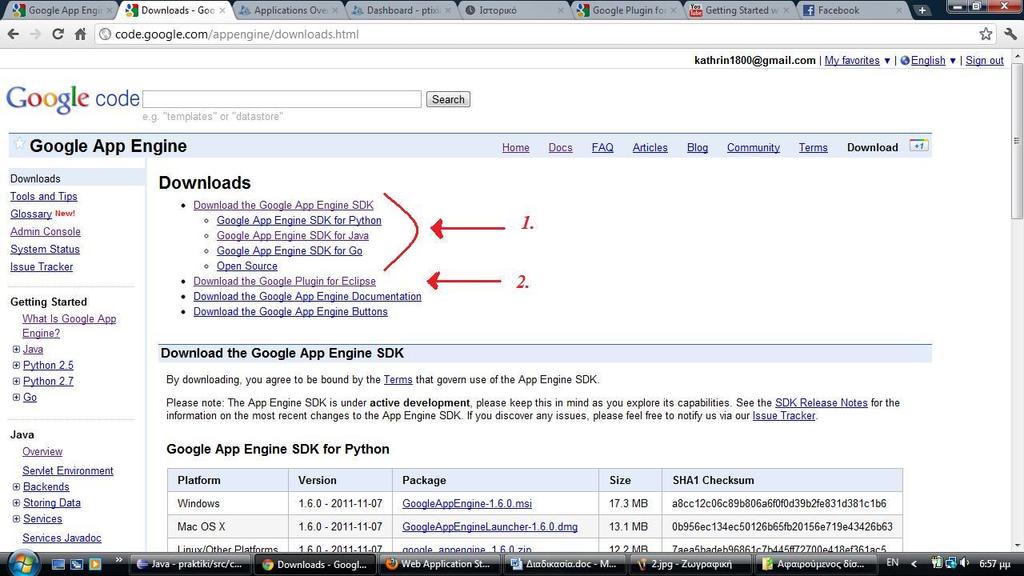
Task: Open the Issue Tracker sidebar link
Action: [41, 267]
